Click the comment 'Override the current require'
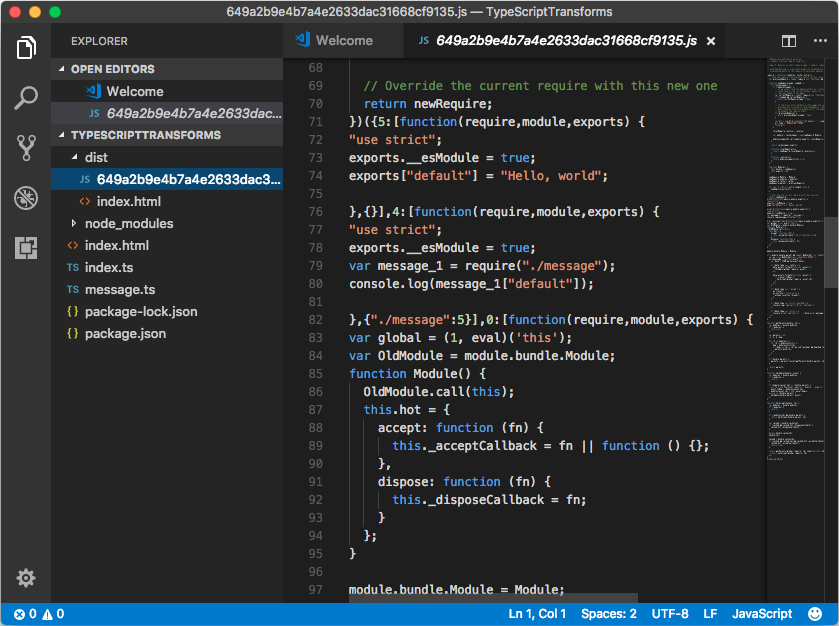 [x=540, y=86]
